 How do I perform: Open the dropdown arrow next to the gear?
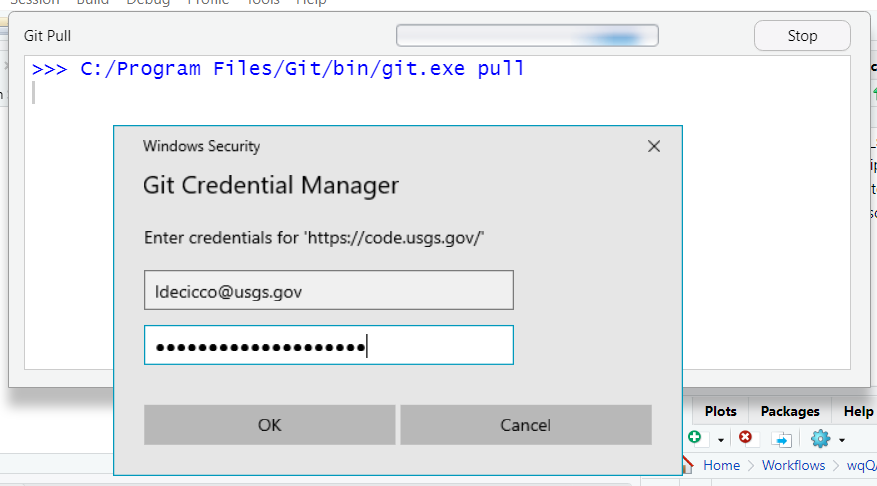842,440
